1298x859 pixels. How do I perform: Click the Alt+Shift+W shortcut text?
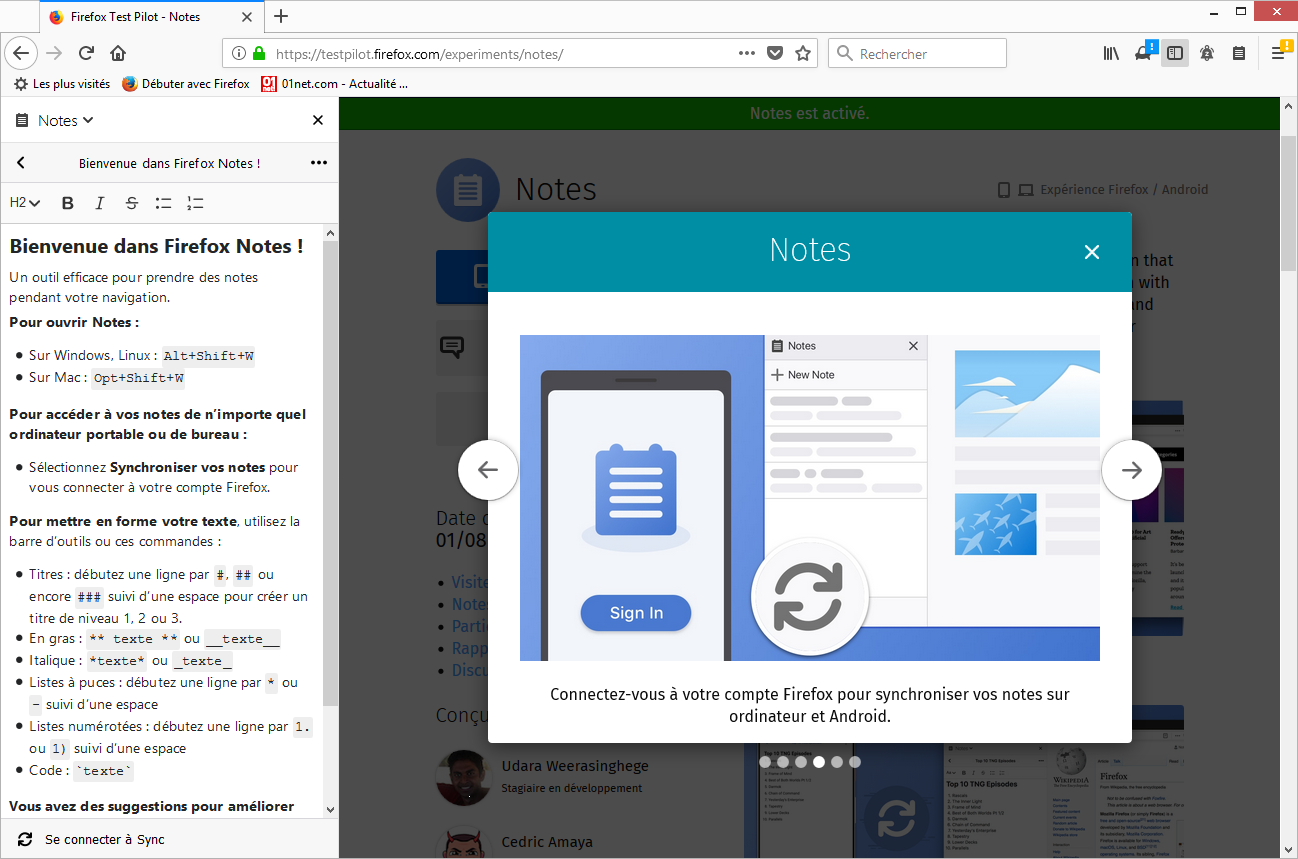point(208,356)
